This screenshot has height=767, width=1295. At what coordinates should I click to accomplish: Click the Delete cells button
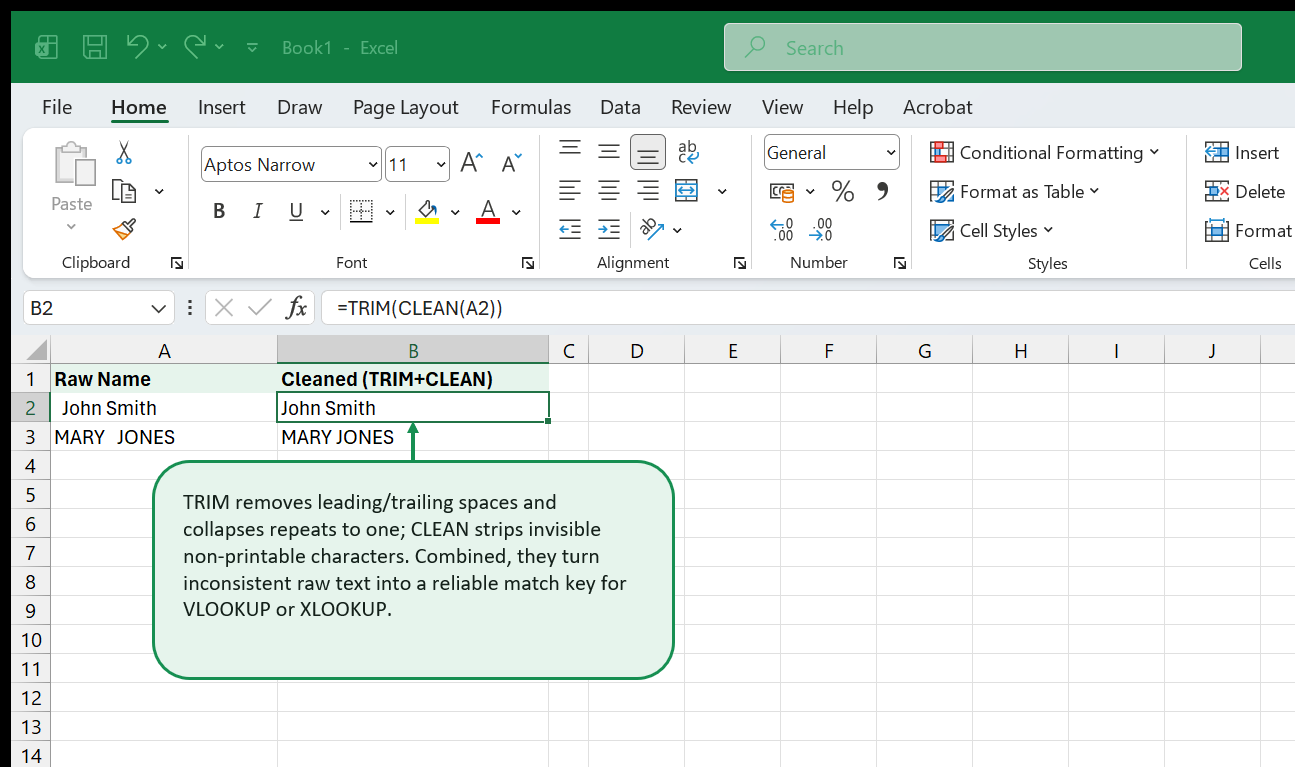point(1245,191)
